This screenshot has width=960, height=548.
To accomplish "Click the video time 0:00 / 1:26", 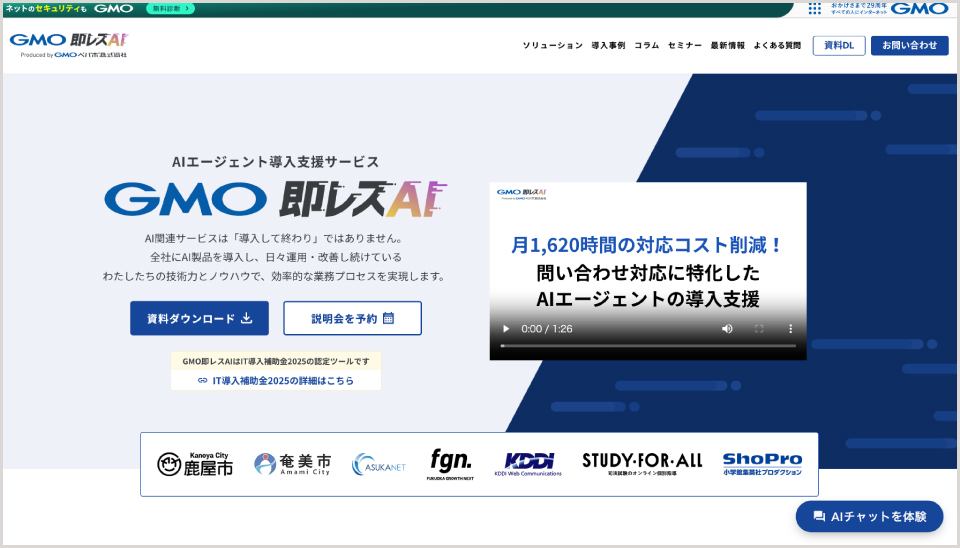I will (x=547, y=329).
